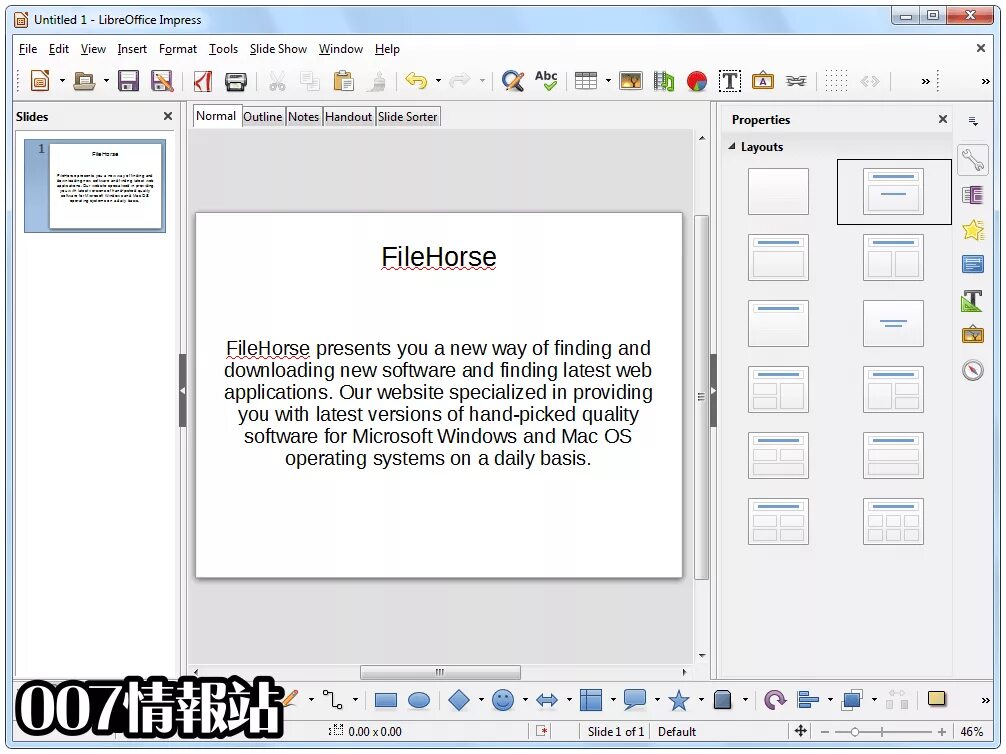Viewport: 1006px width, 754px height.
Task: Choose the Blank slide layout
Action: coord(778,191)
